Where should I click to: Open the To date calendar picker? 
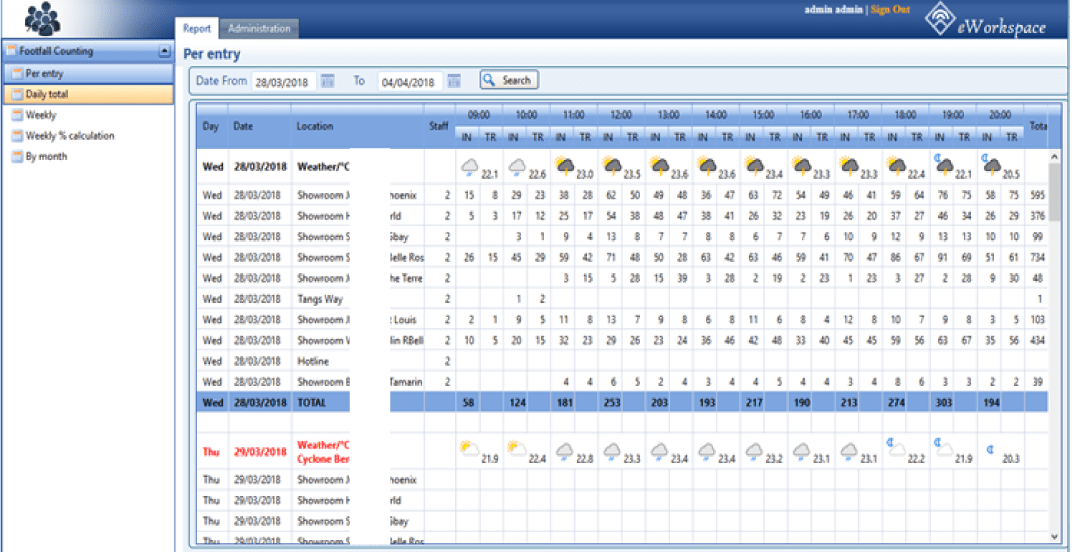point(454,81)
